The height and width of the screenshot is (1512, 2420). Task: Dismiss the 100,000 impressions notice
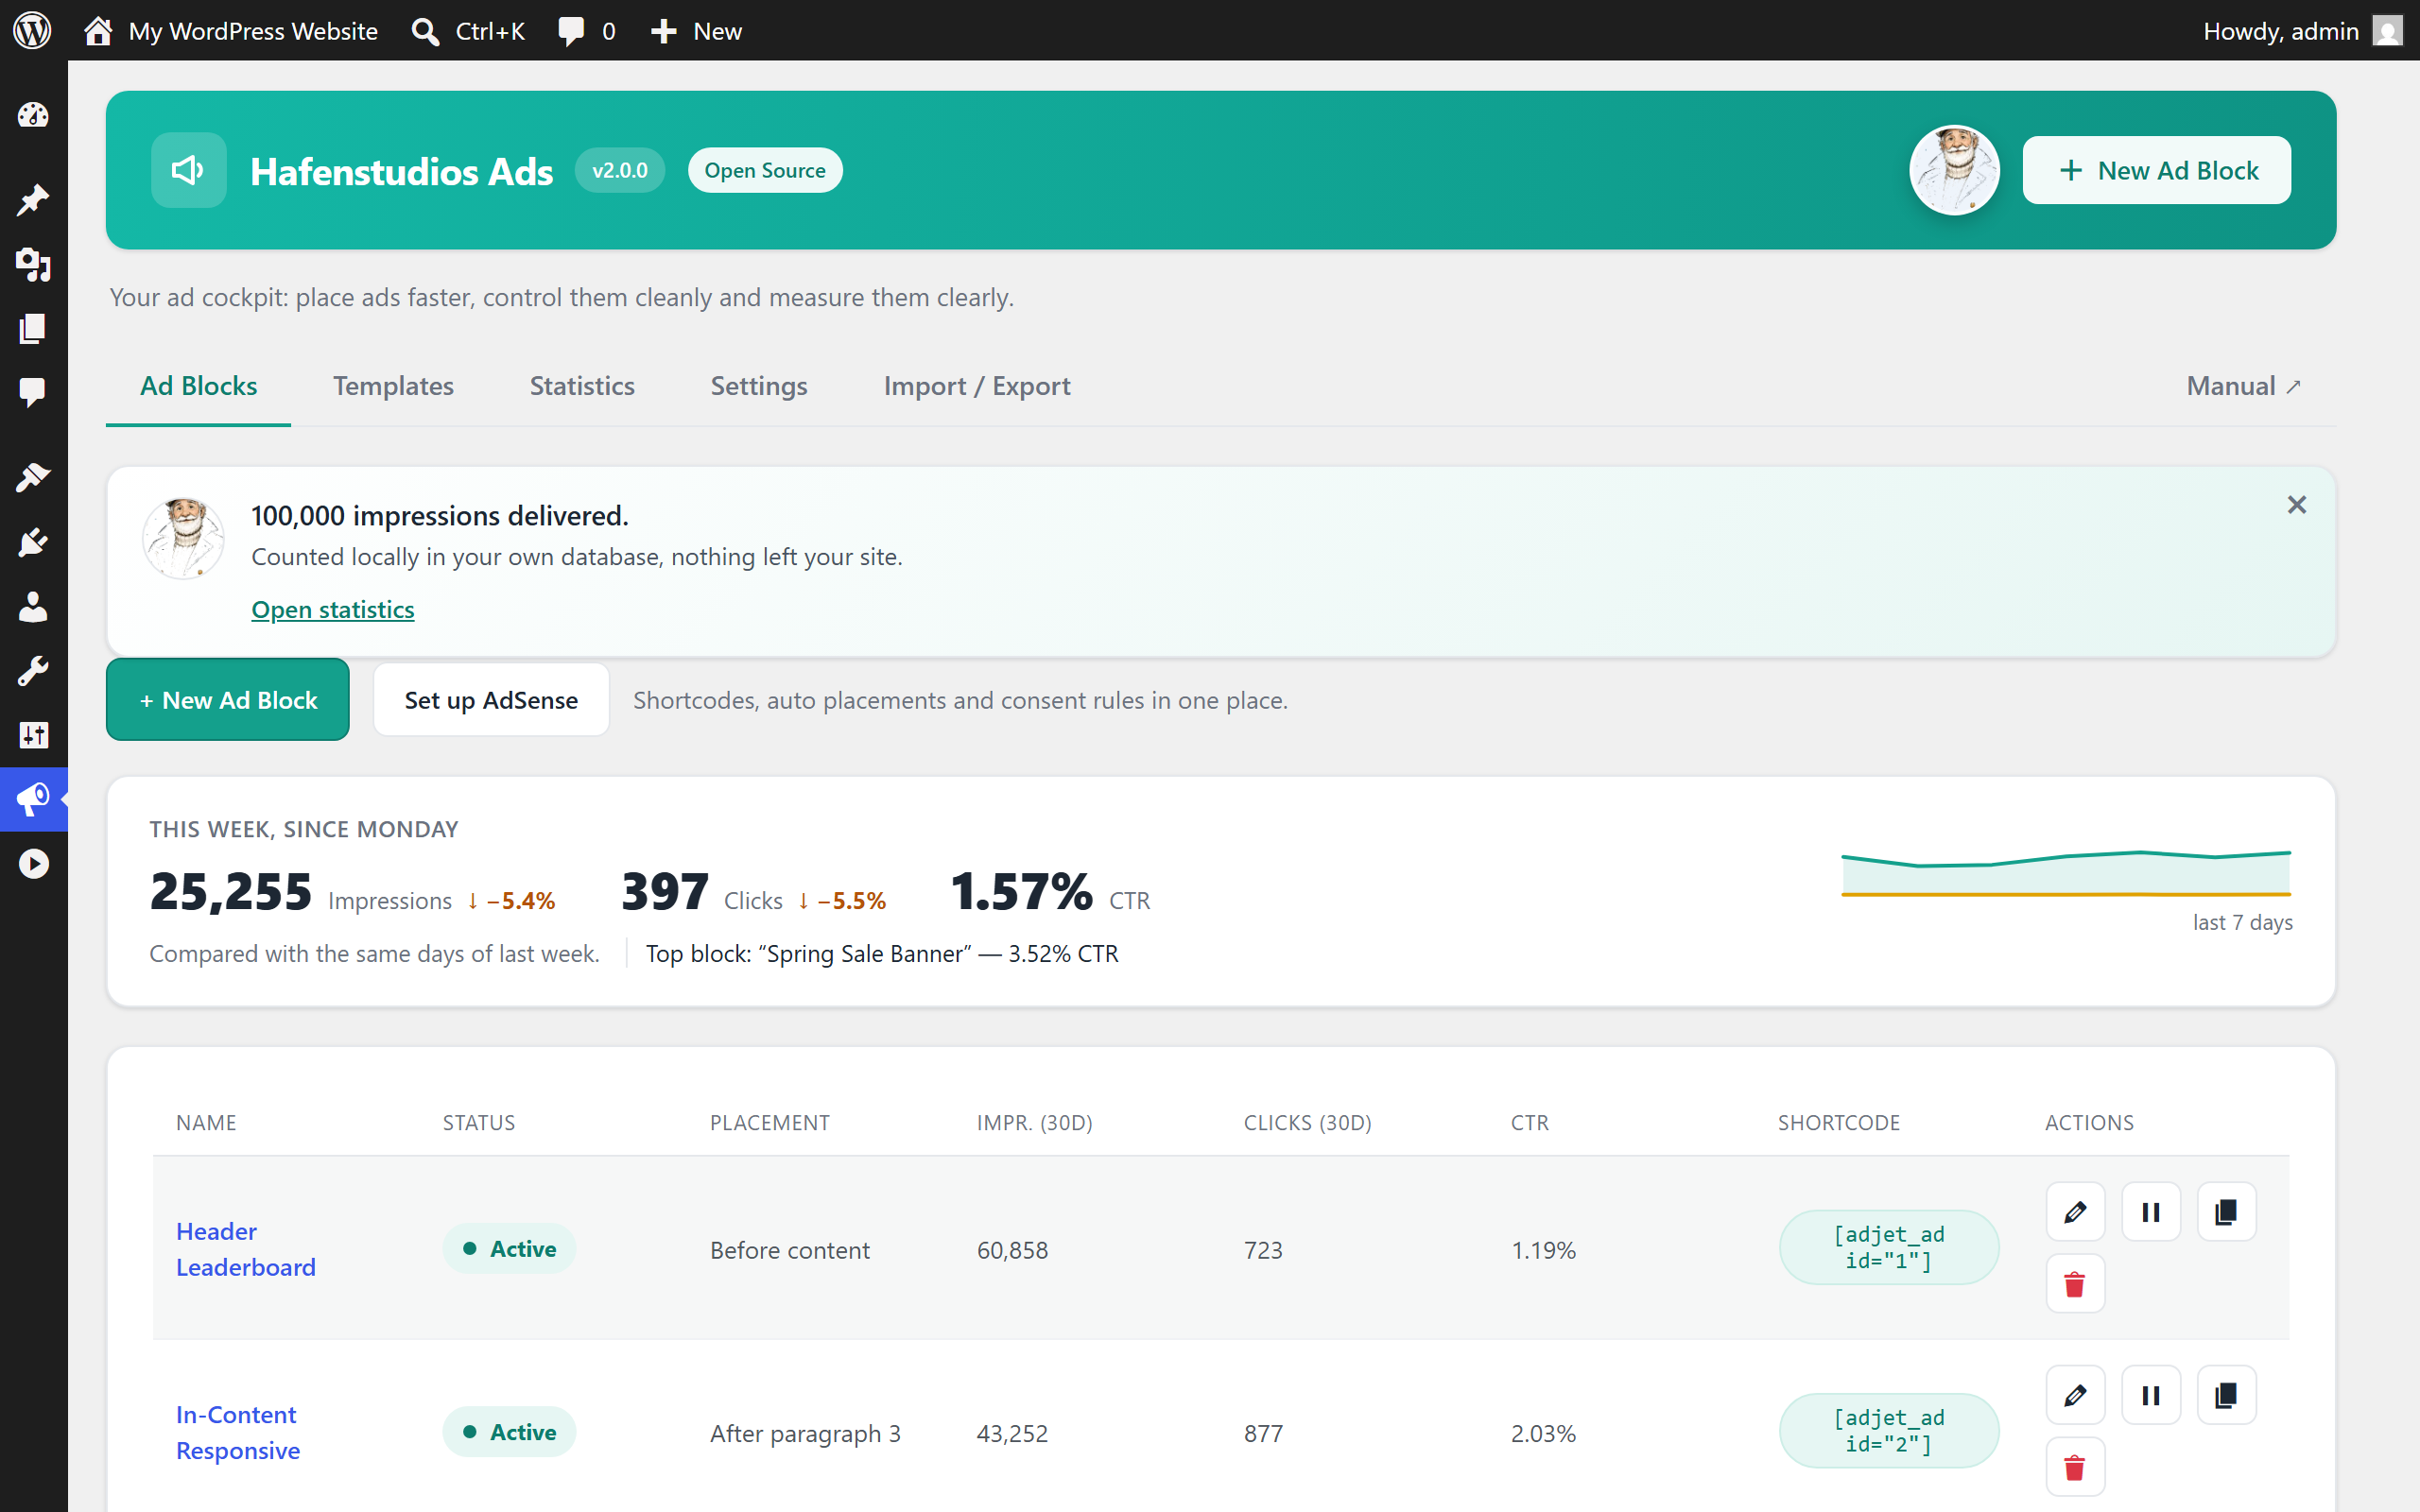(x=2297, y=505)
